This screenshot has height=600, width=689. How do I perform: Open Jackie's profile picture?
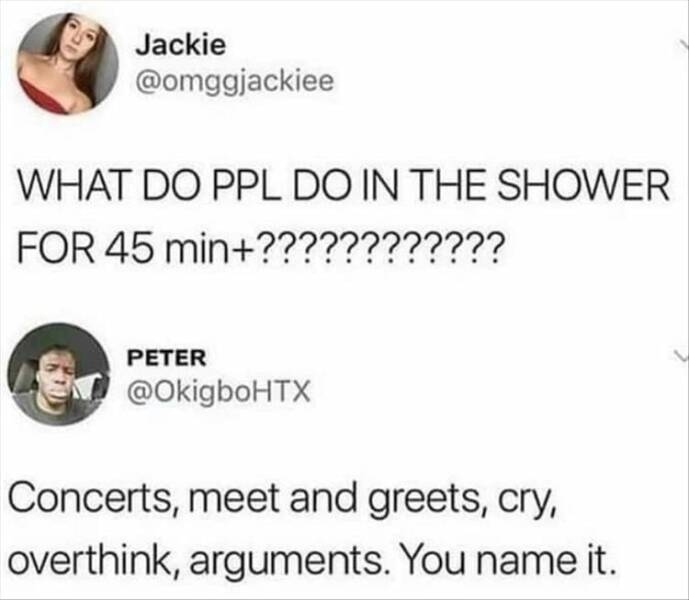click(69, 64)
